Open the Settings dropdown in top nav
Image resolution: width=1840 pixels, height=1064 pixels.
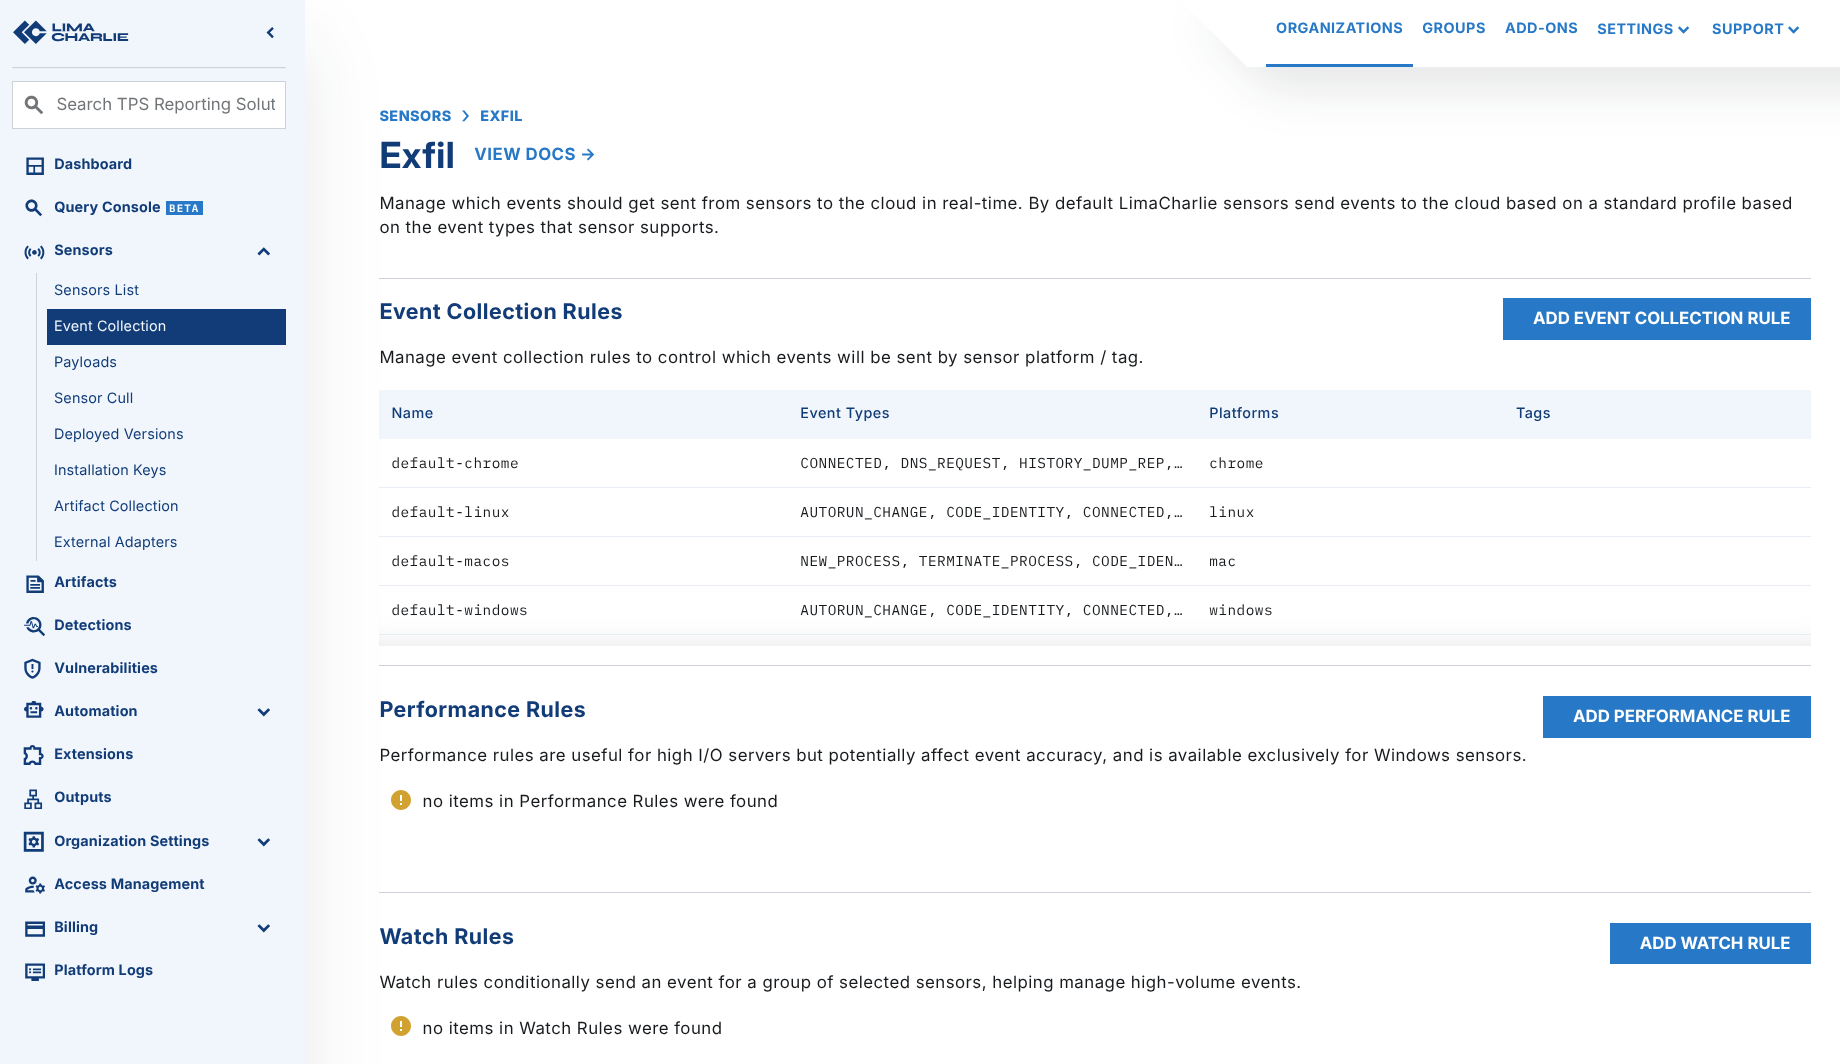tap(1642, 29)
